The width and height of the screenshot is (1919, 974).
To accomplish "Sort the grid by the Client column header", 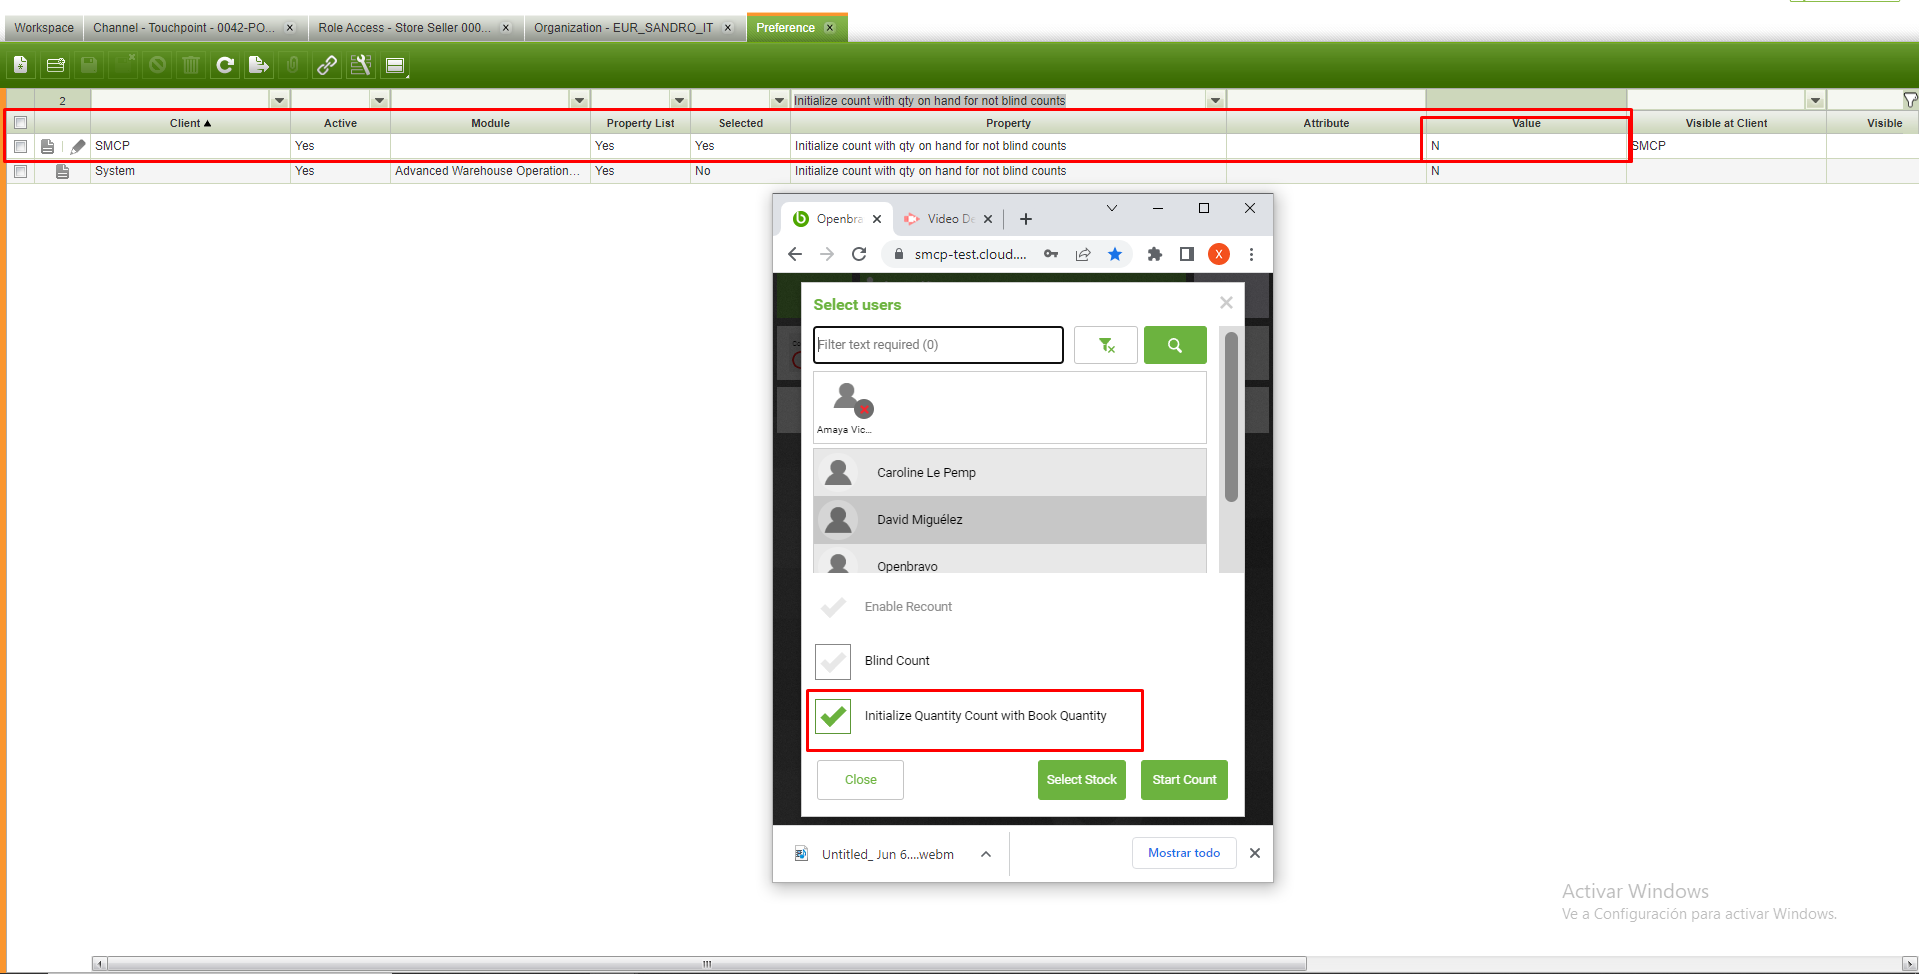I will coord(190,123).
